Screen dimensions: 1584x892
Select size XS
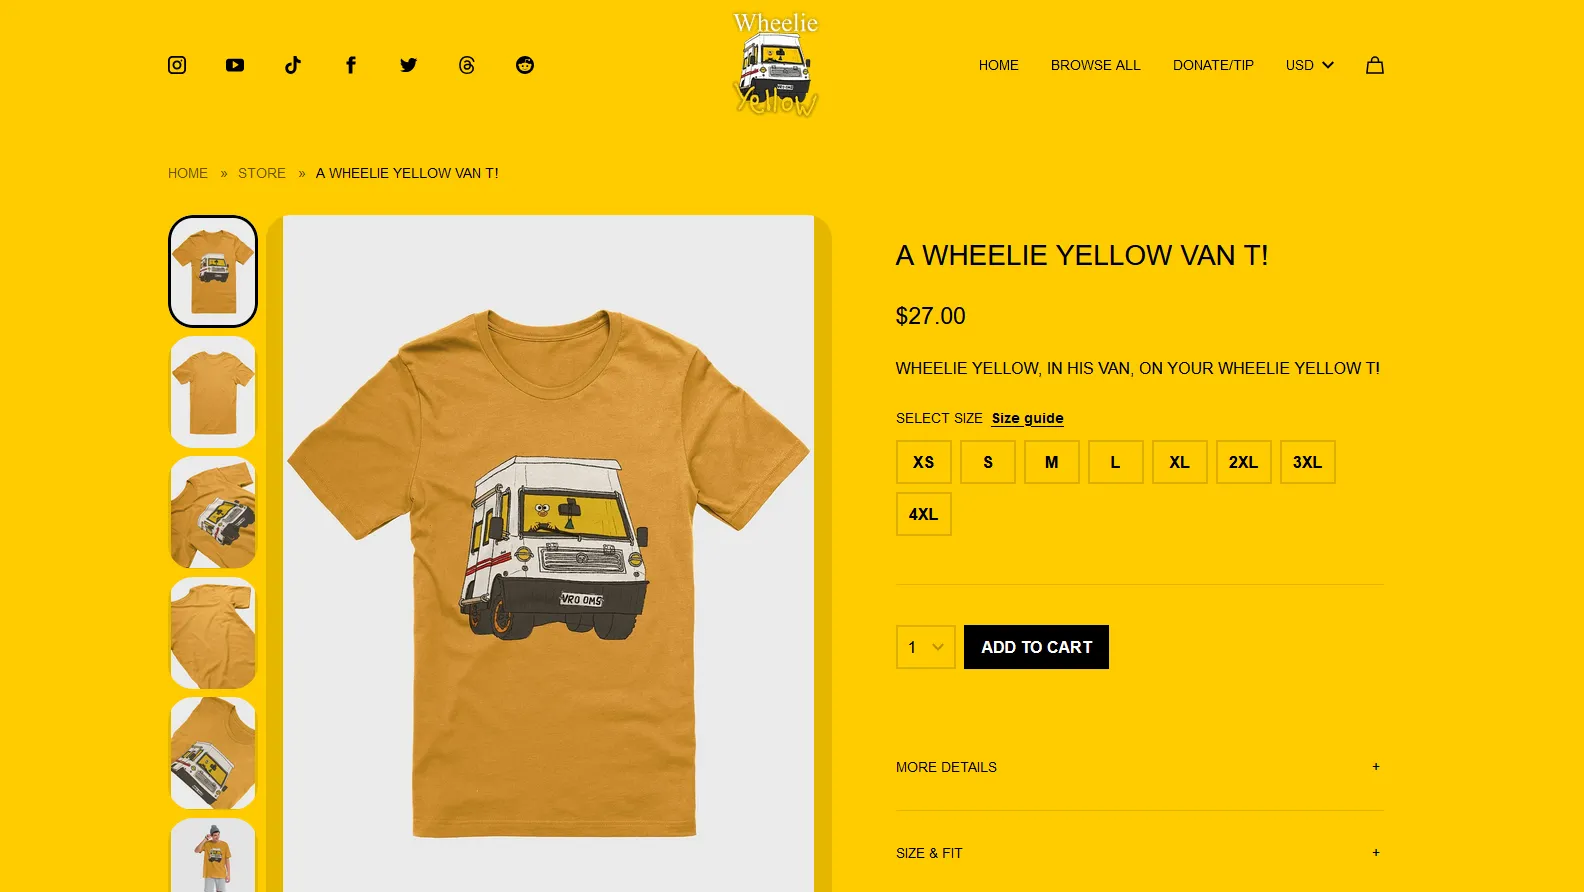[x=924, y=462]
